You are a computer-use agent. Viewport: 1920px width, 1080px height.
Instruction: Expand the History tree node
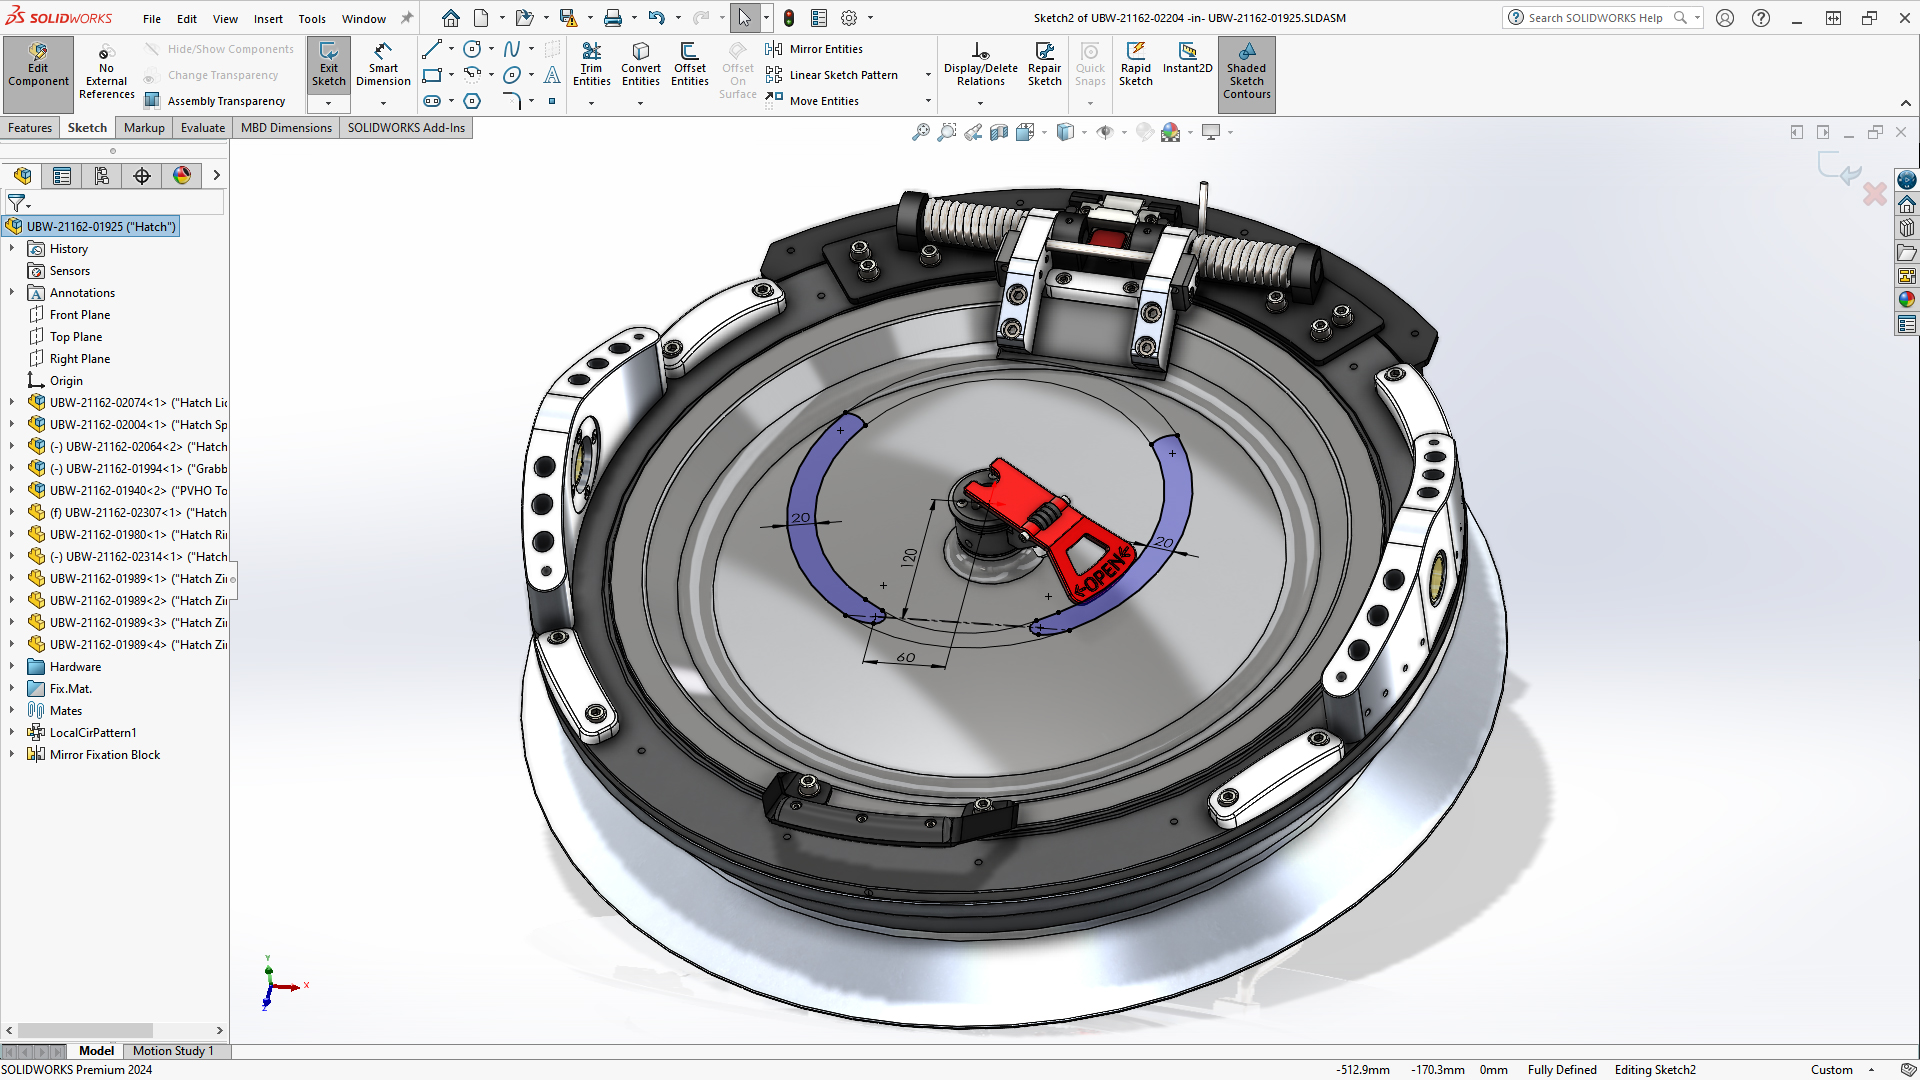(x=12, y=248)
